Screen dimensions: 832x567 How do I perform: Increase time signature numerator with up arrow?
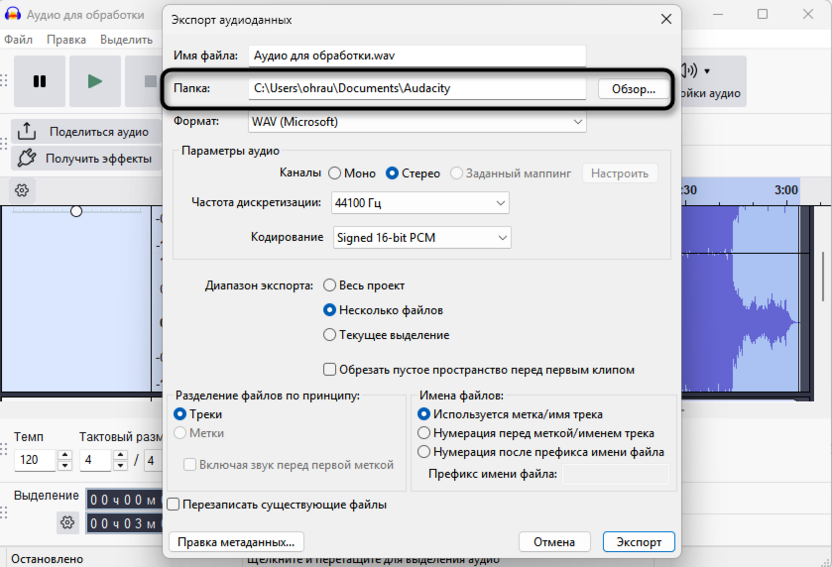point(120,455)
